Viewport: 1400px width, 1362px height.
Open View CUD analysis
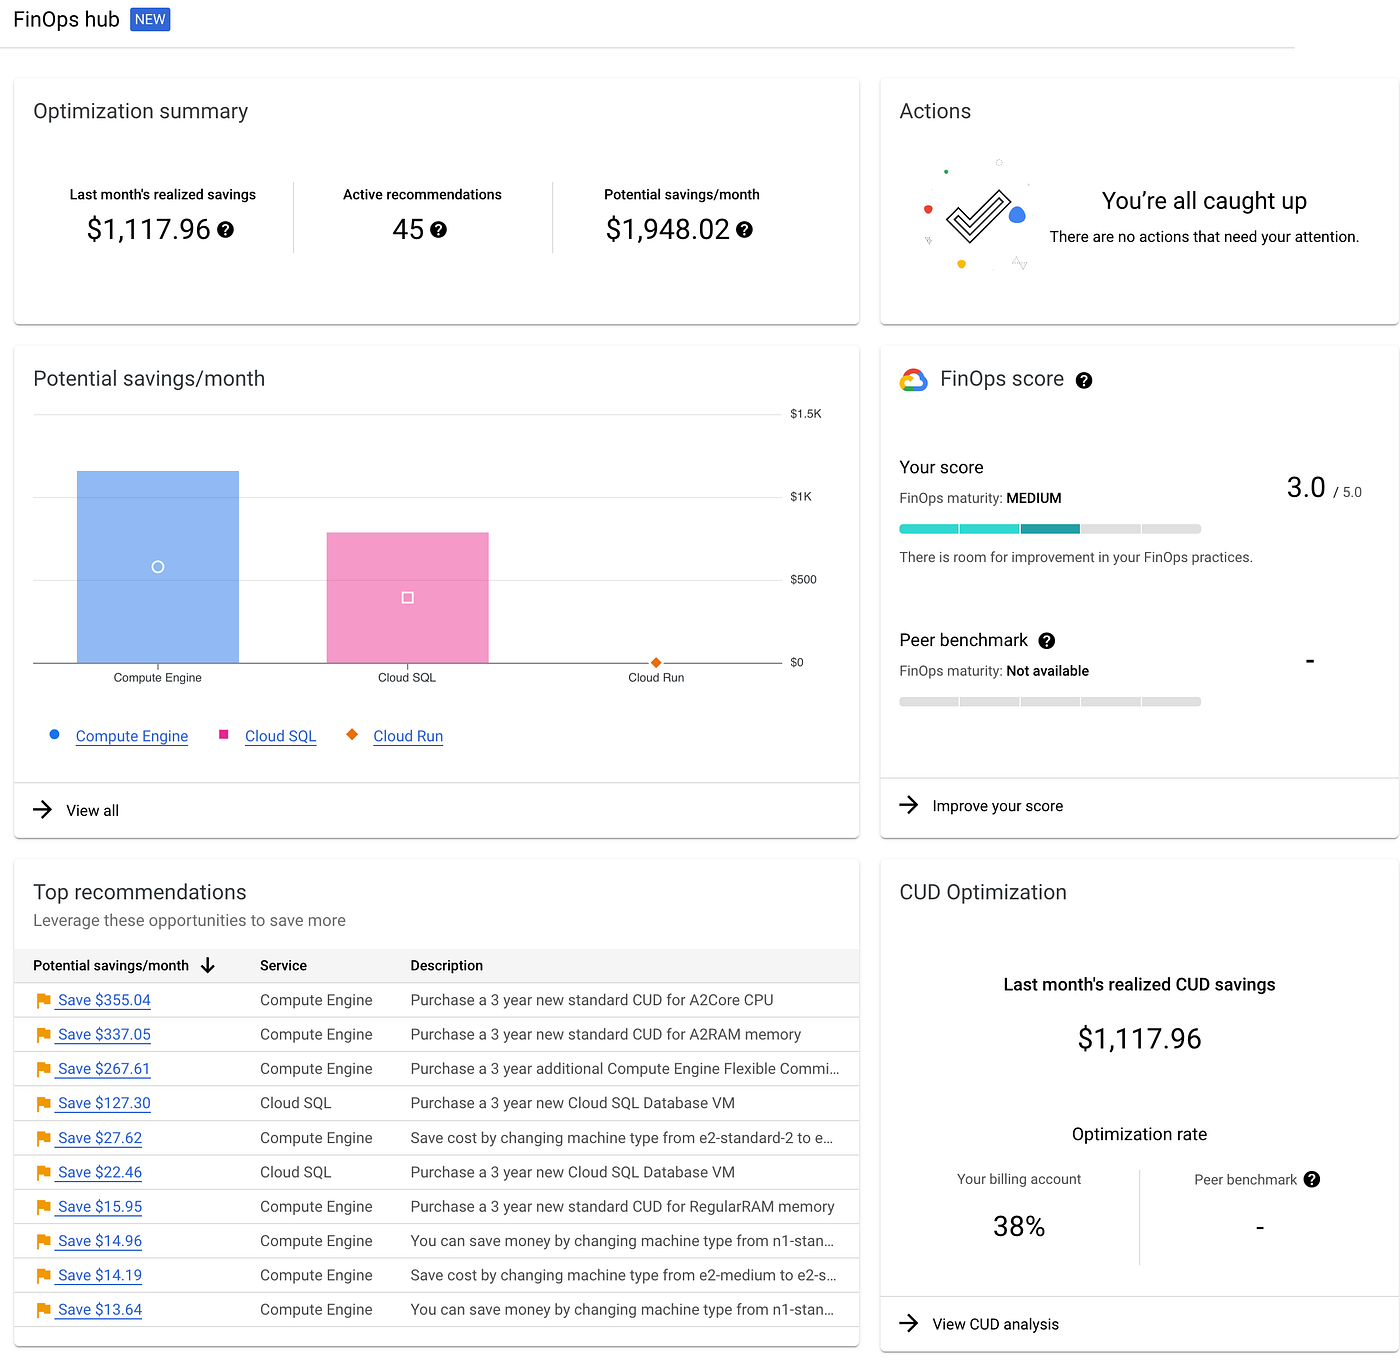coord(996,1324)
